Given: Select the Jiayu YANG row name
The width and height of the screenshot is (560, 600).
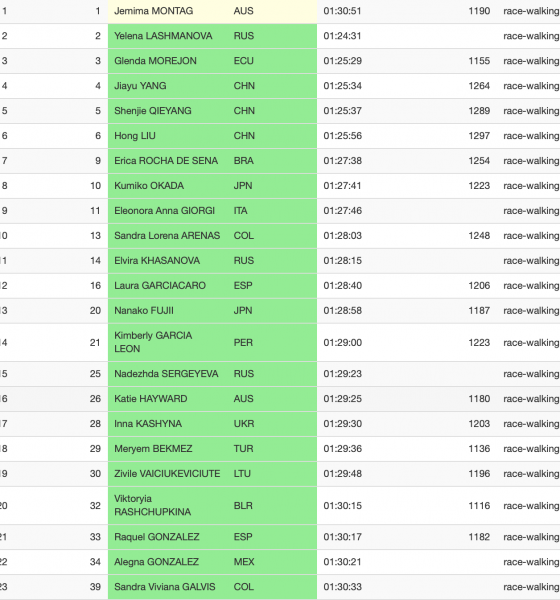Looking at the screenshot, I should click(140, 86).
